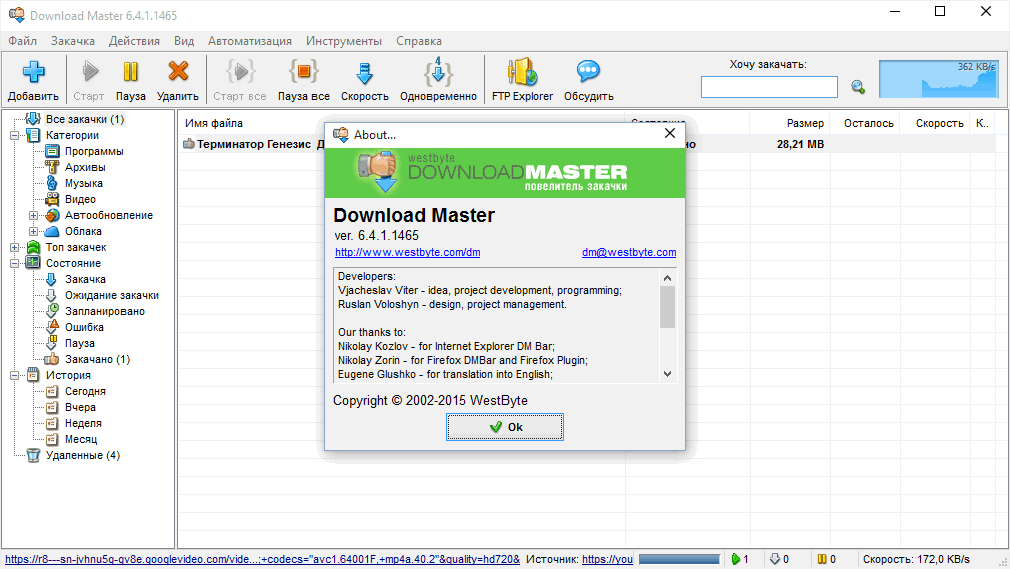Expand the Автообновление tree node

coord(33,215)
